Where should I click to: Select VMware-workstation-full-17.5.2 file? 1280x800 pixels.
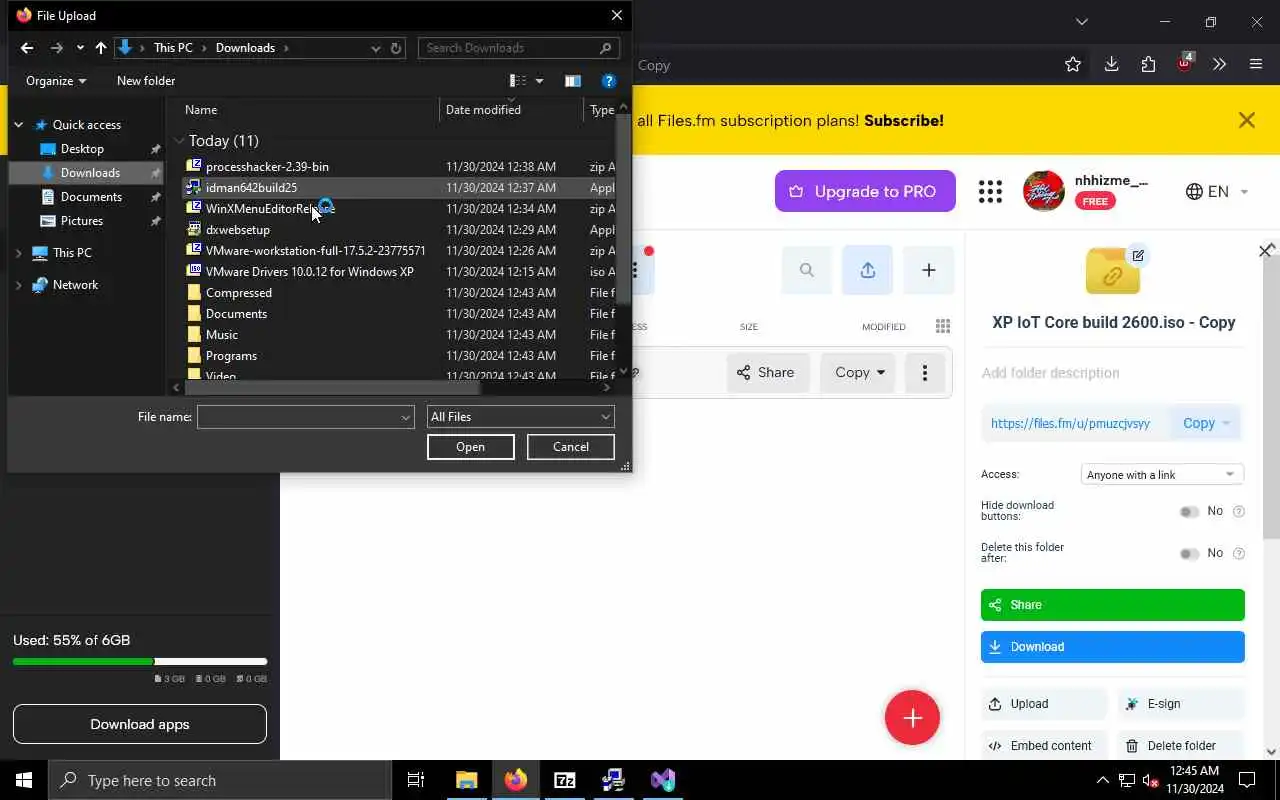[315, 251]
